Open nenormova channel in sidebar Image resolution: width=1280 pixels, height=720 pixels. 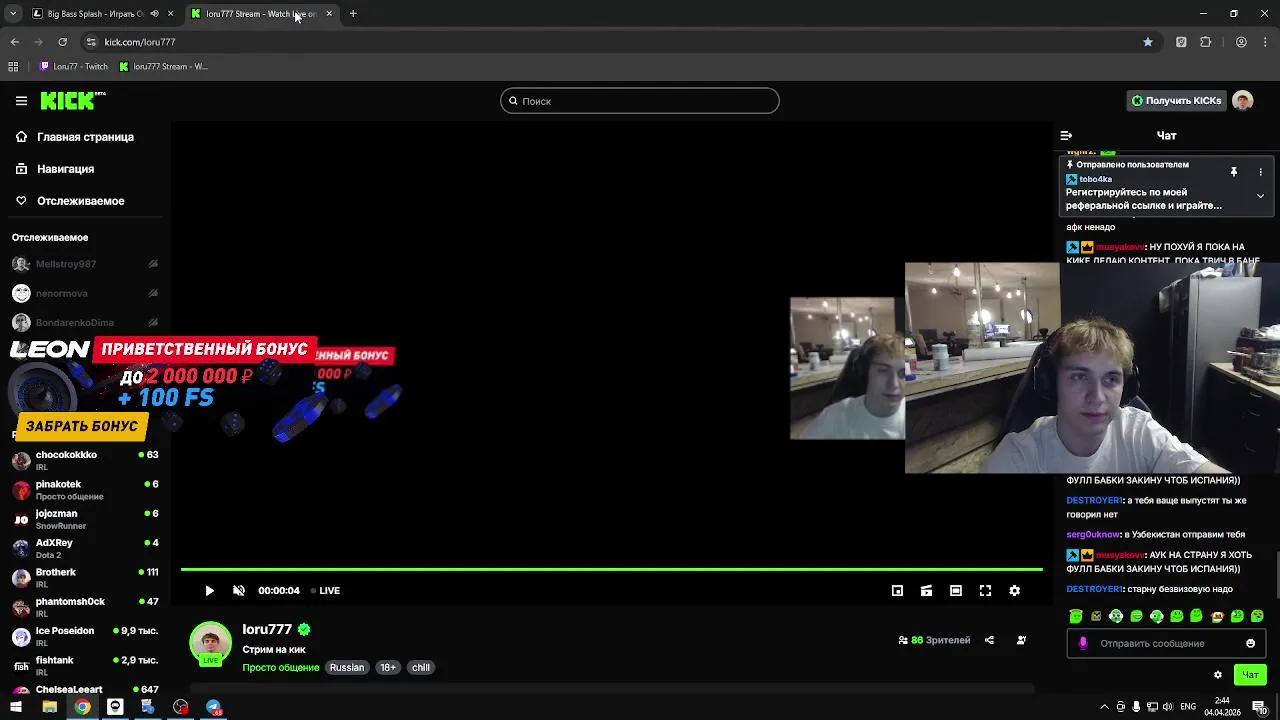(85, 293)
